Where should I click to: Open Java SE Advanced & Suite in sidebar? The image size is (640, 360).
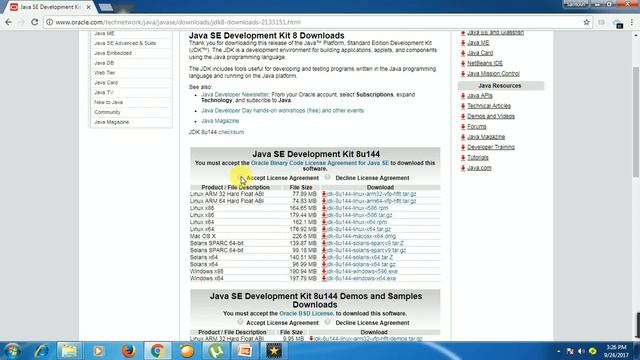point(125,43)
